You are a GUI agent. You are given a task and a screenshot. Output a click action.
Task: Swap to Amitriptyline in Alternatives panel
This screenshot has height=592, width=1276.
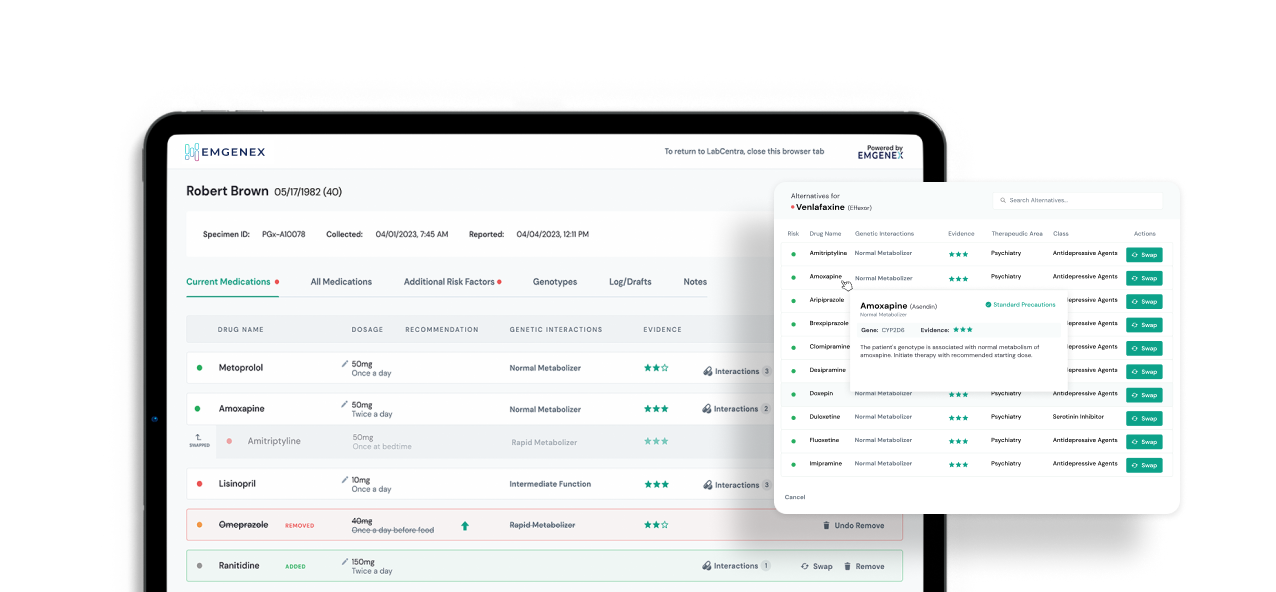[x=1144, y=255]
